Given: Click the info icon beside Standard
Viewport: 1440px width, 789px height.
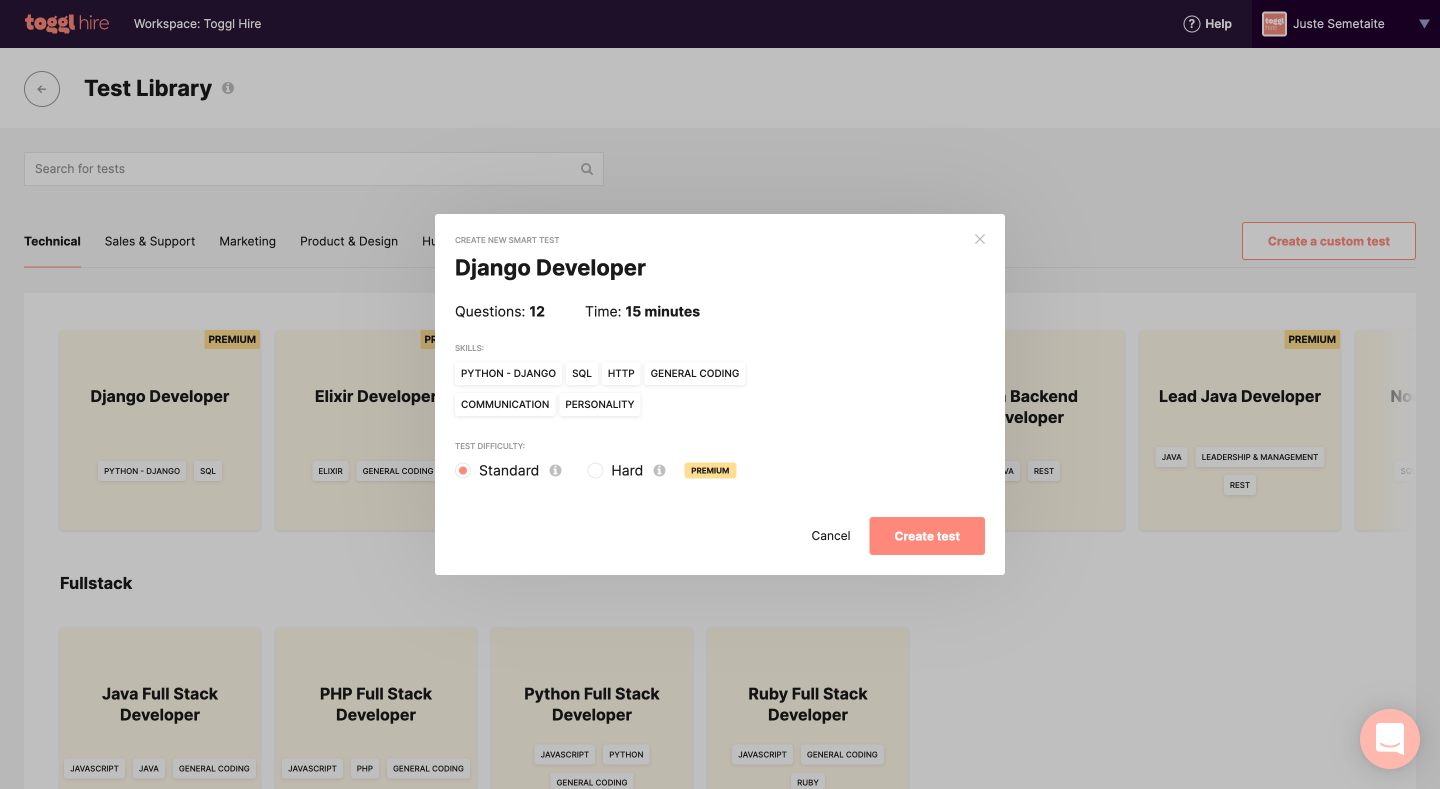Looking at the screenshot, I should pyautogui.click(x=555, y=470).
